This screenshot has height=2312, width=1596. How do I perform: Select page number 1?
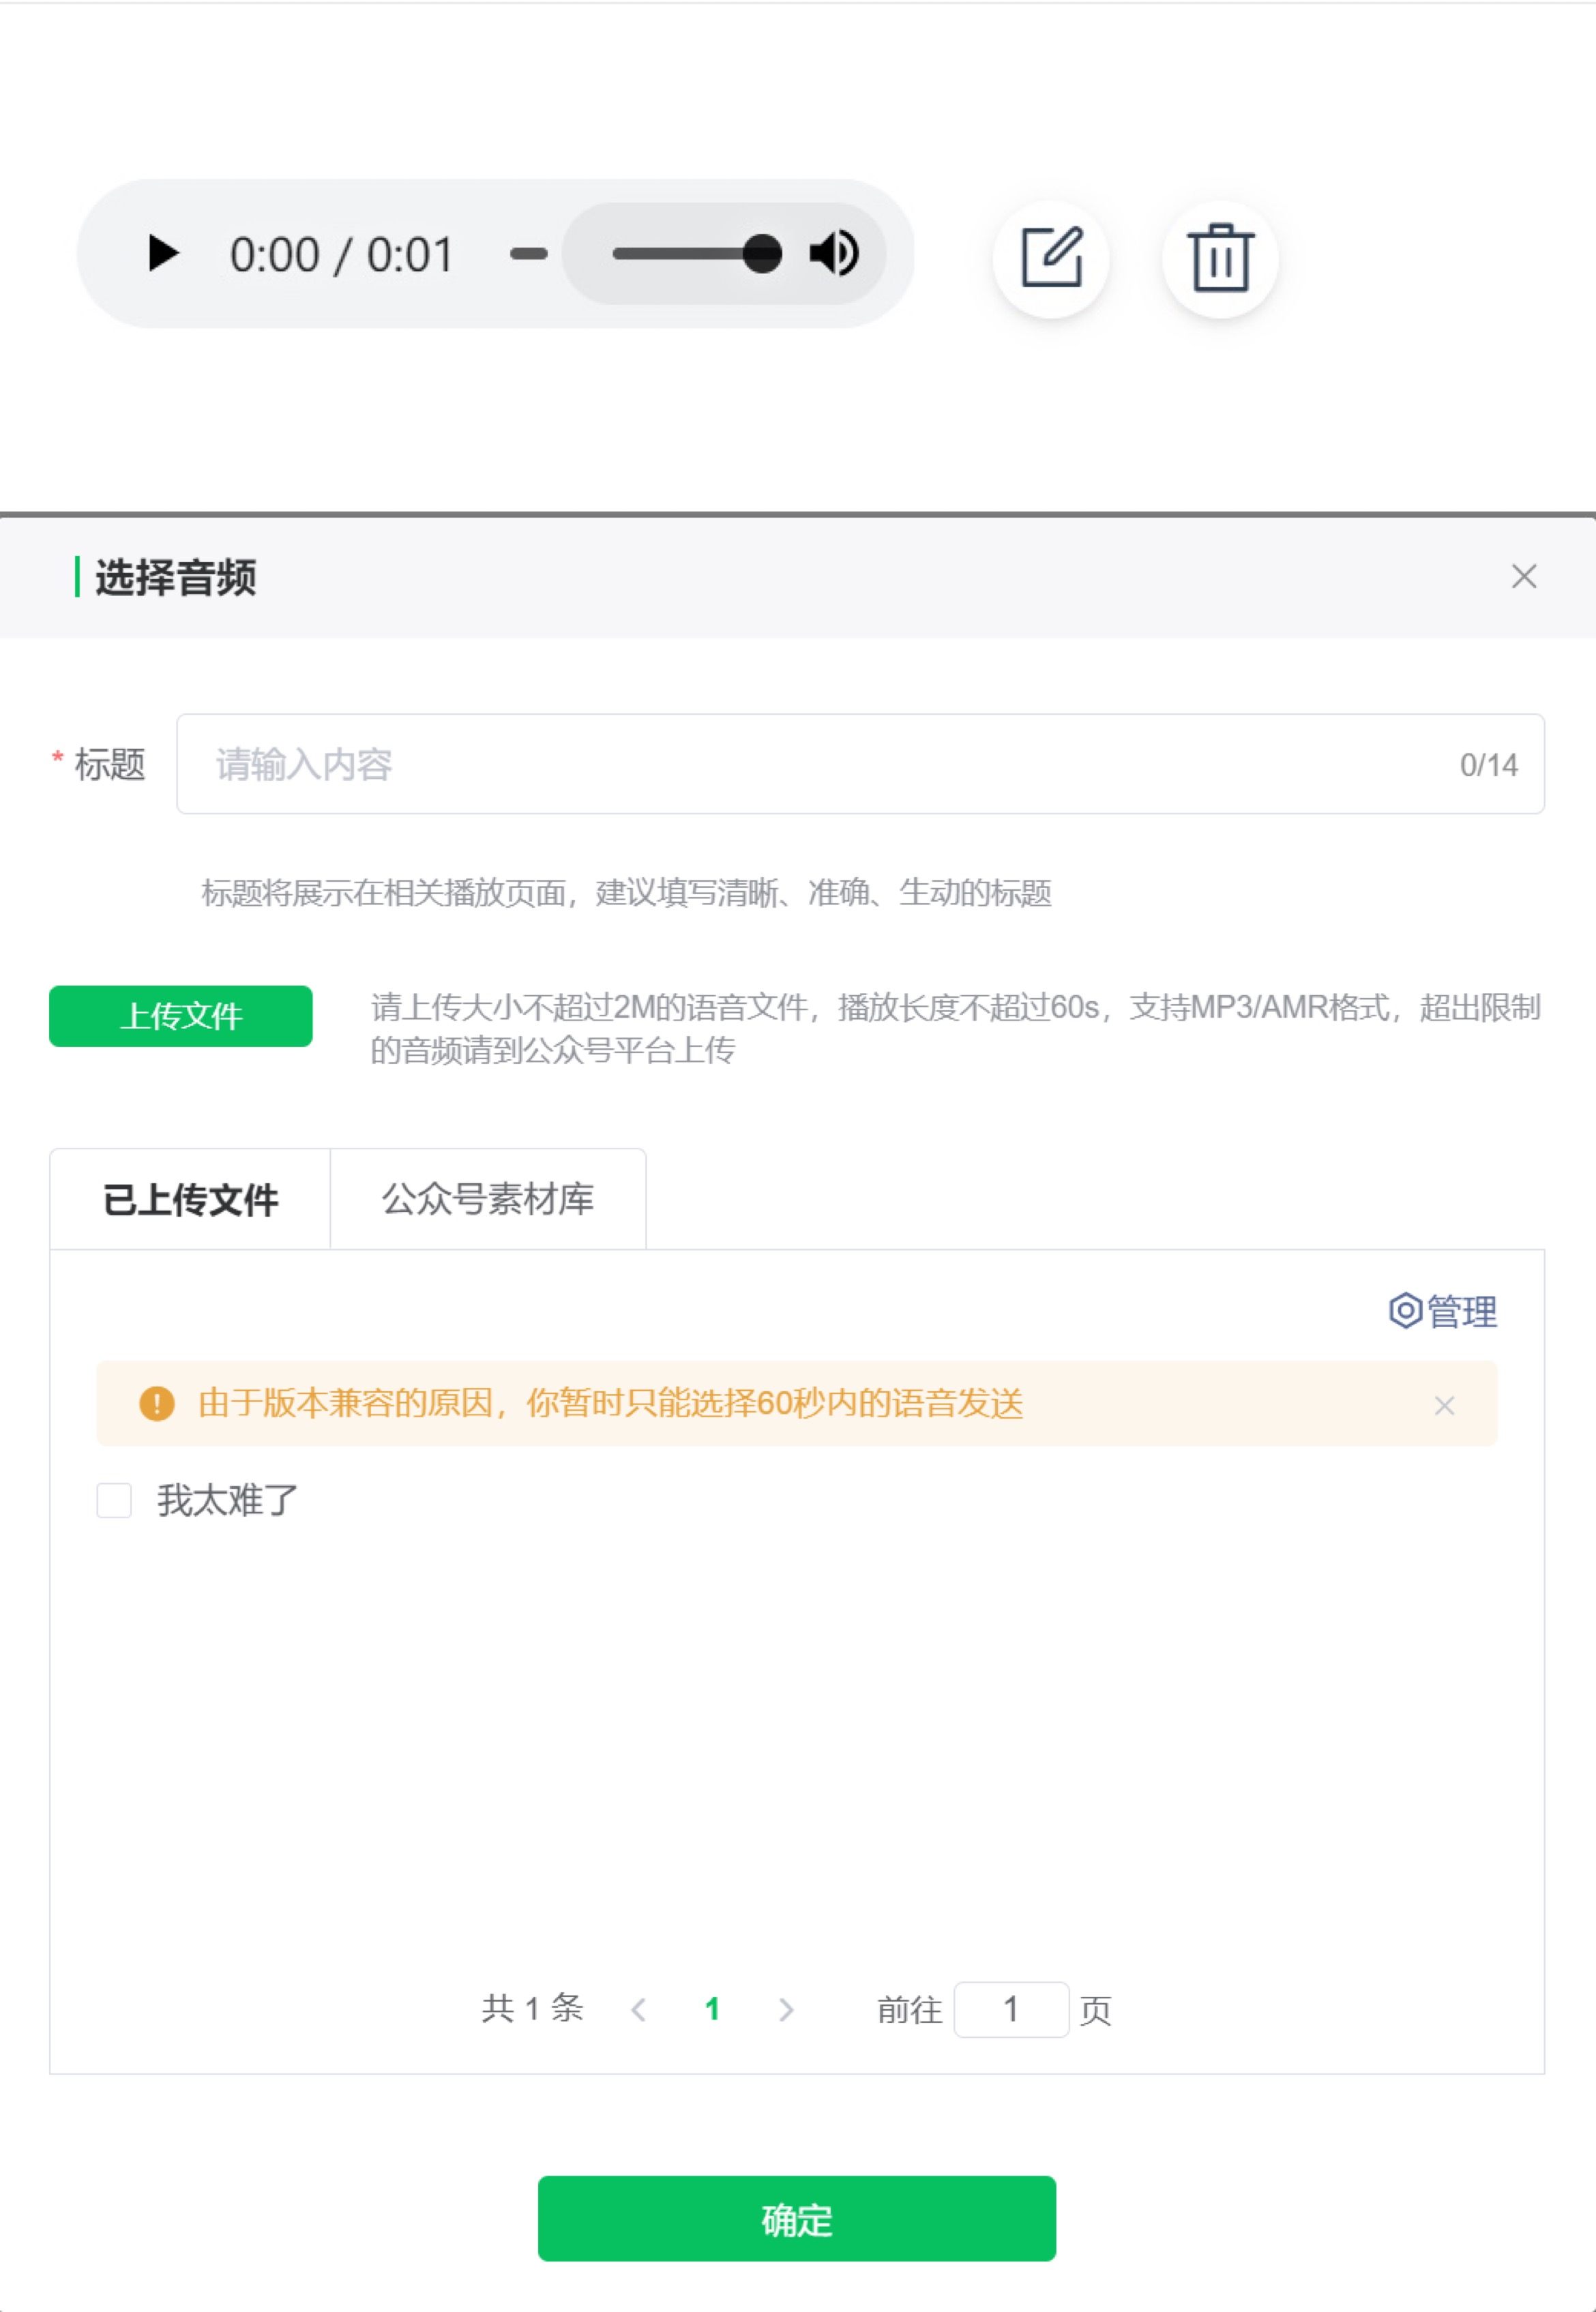click(x=712, y=2010)
